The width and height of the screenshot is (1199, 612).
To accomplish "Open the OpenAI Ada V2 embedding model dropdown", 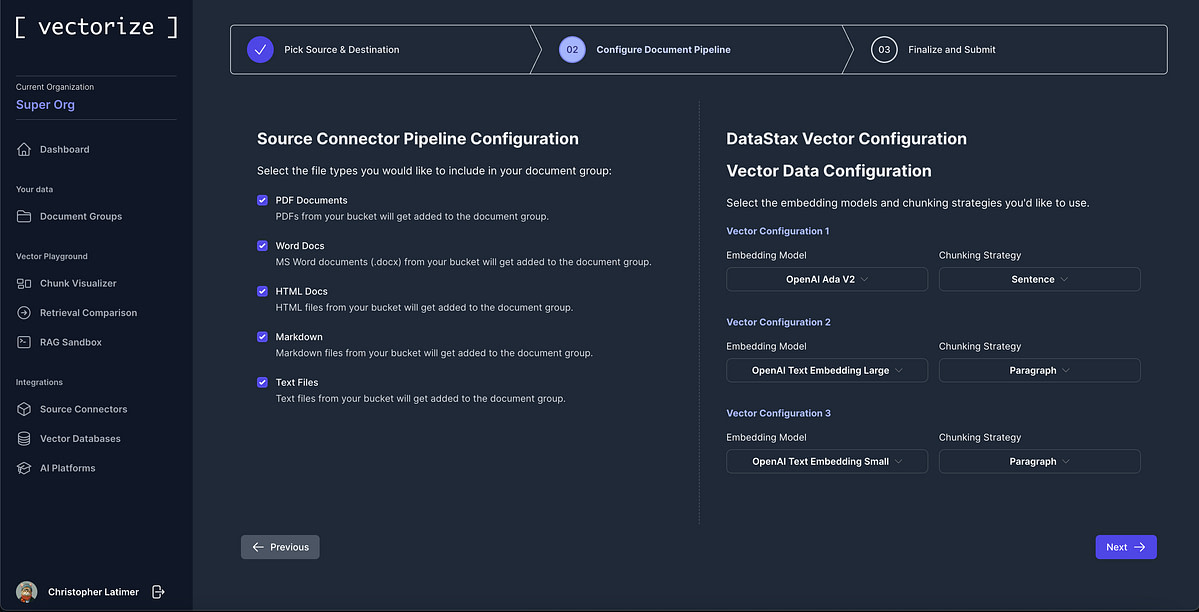I will (x=826, y=279).
